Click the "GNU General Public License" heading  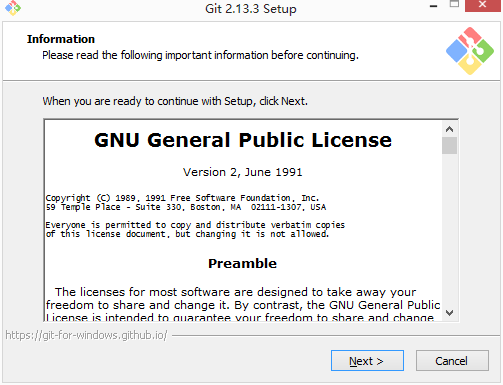[x=243, y=140]
